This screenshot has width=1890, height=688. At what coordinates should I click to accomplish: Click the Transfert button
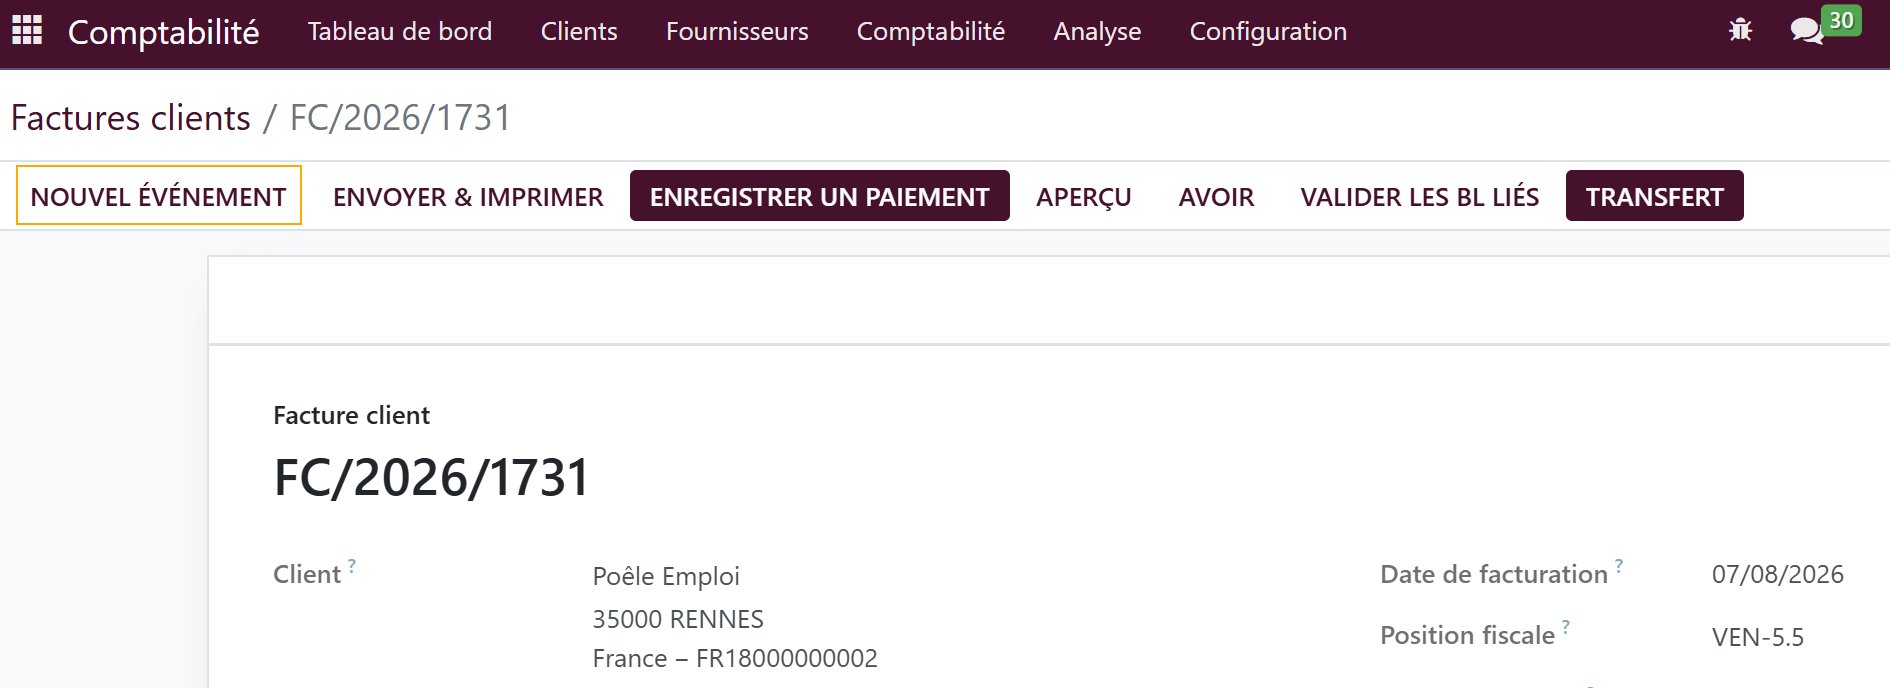tap(1655, 196)
